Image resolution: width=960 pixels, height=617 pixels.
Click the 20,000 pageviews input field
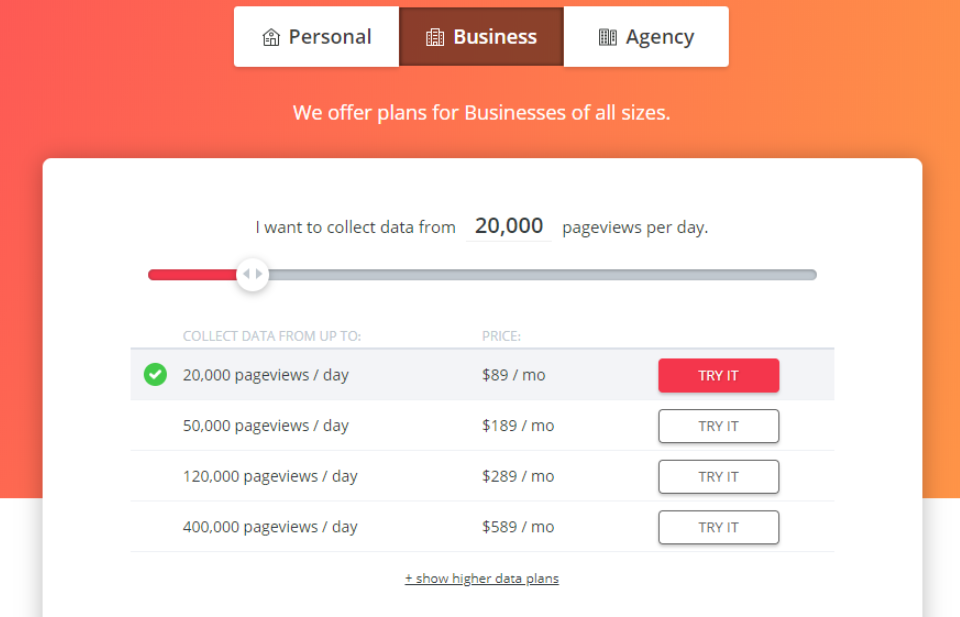tap(509, 226)
